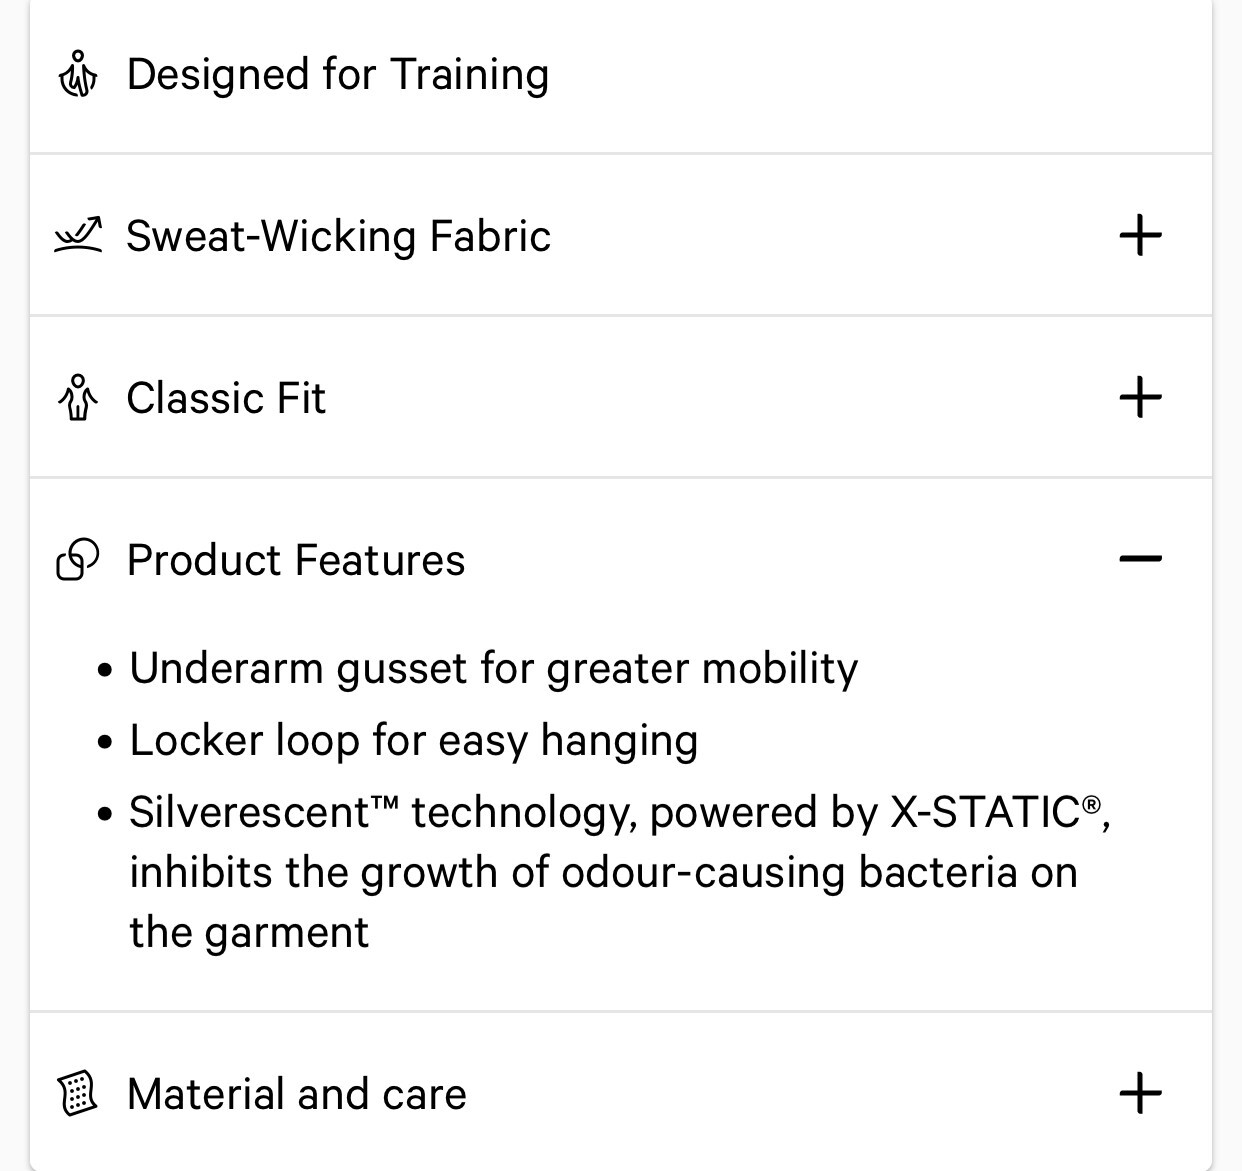1242x1171 pixels.
Task: Click the bullet point before Locker loop
Action: click(106, 743)
